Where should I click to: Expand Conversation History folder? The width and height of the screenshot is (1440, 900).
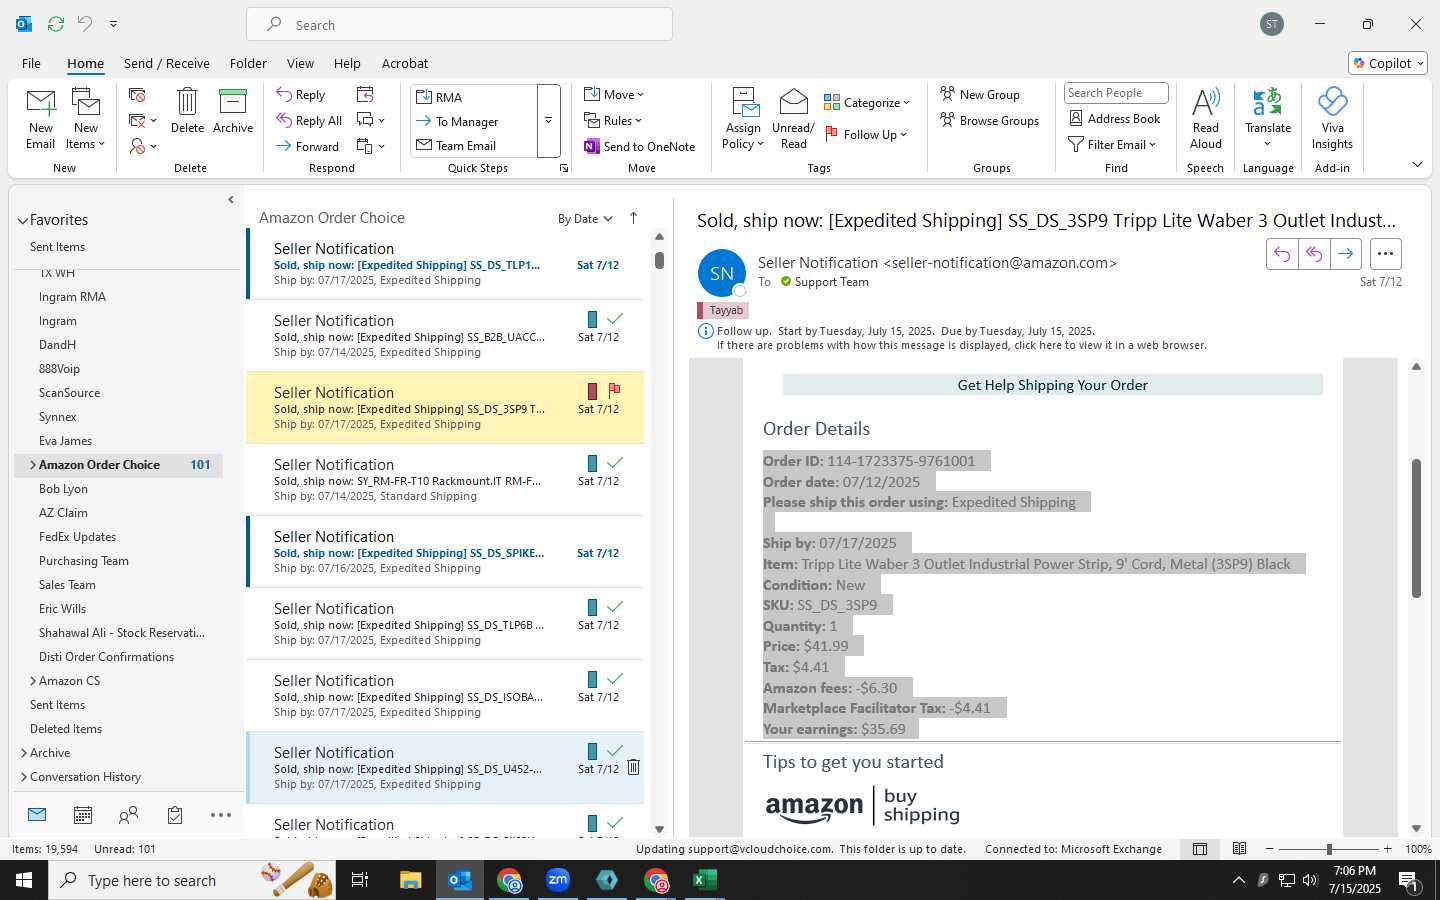(x=24, y=777)
